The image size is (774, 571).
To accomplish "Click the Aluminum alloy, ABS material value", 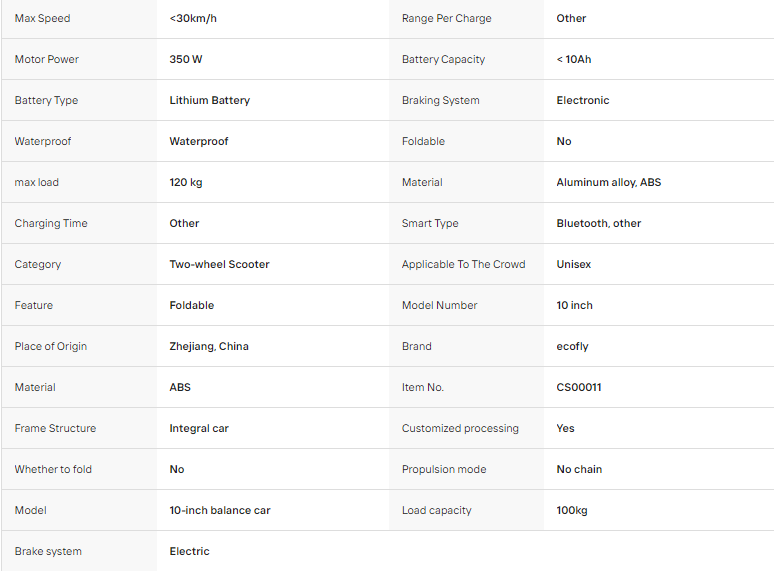I will (x=609, y=182).
